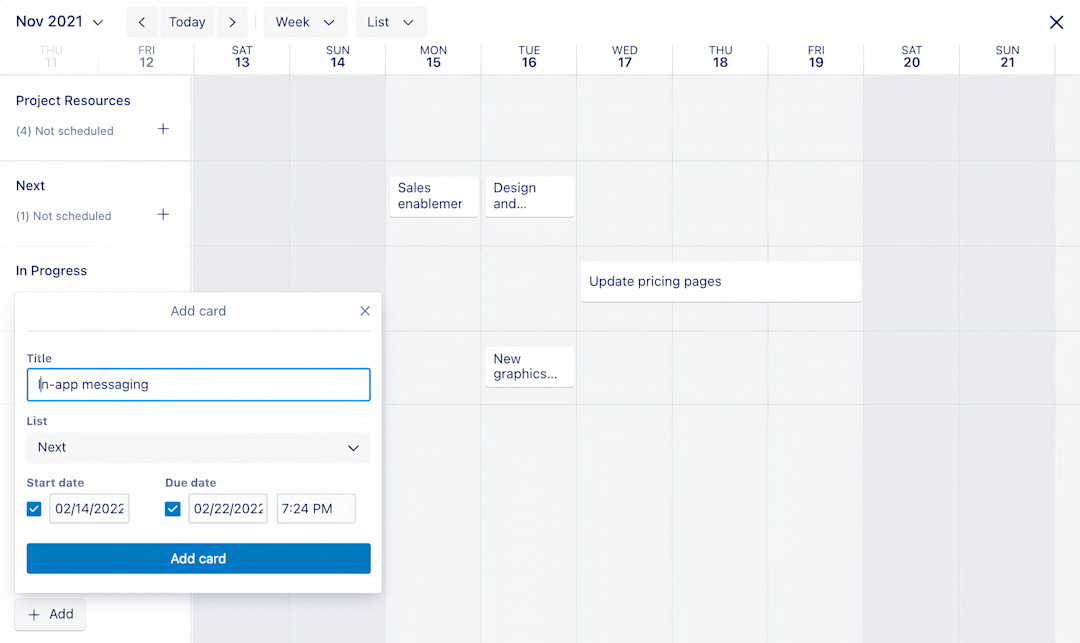Screen dimensions: 1080x643
Task: Select the Sales enablement card on Monday
Action: click(x=434, y=196)
